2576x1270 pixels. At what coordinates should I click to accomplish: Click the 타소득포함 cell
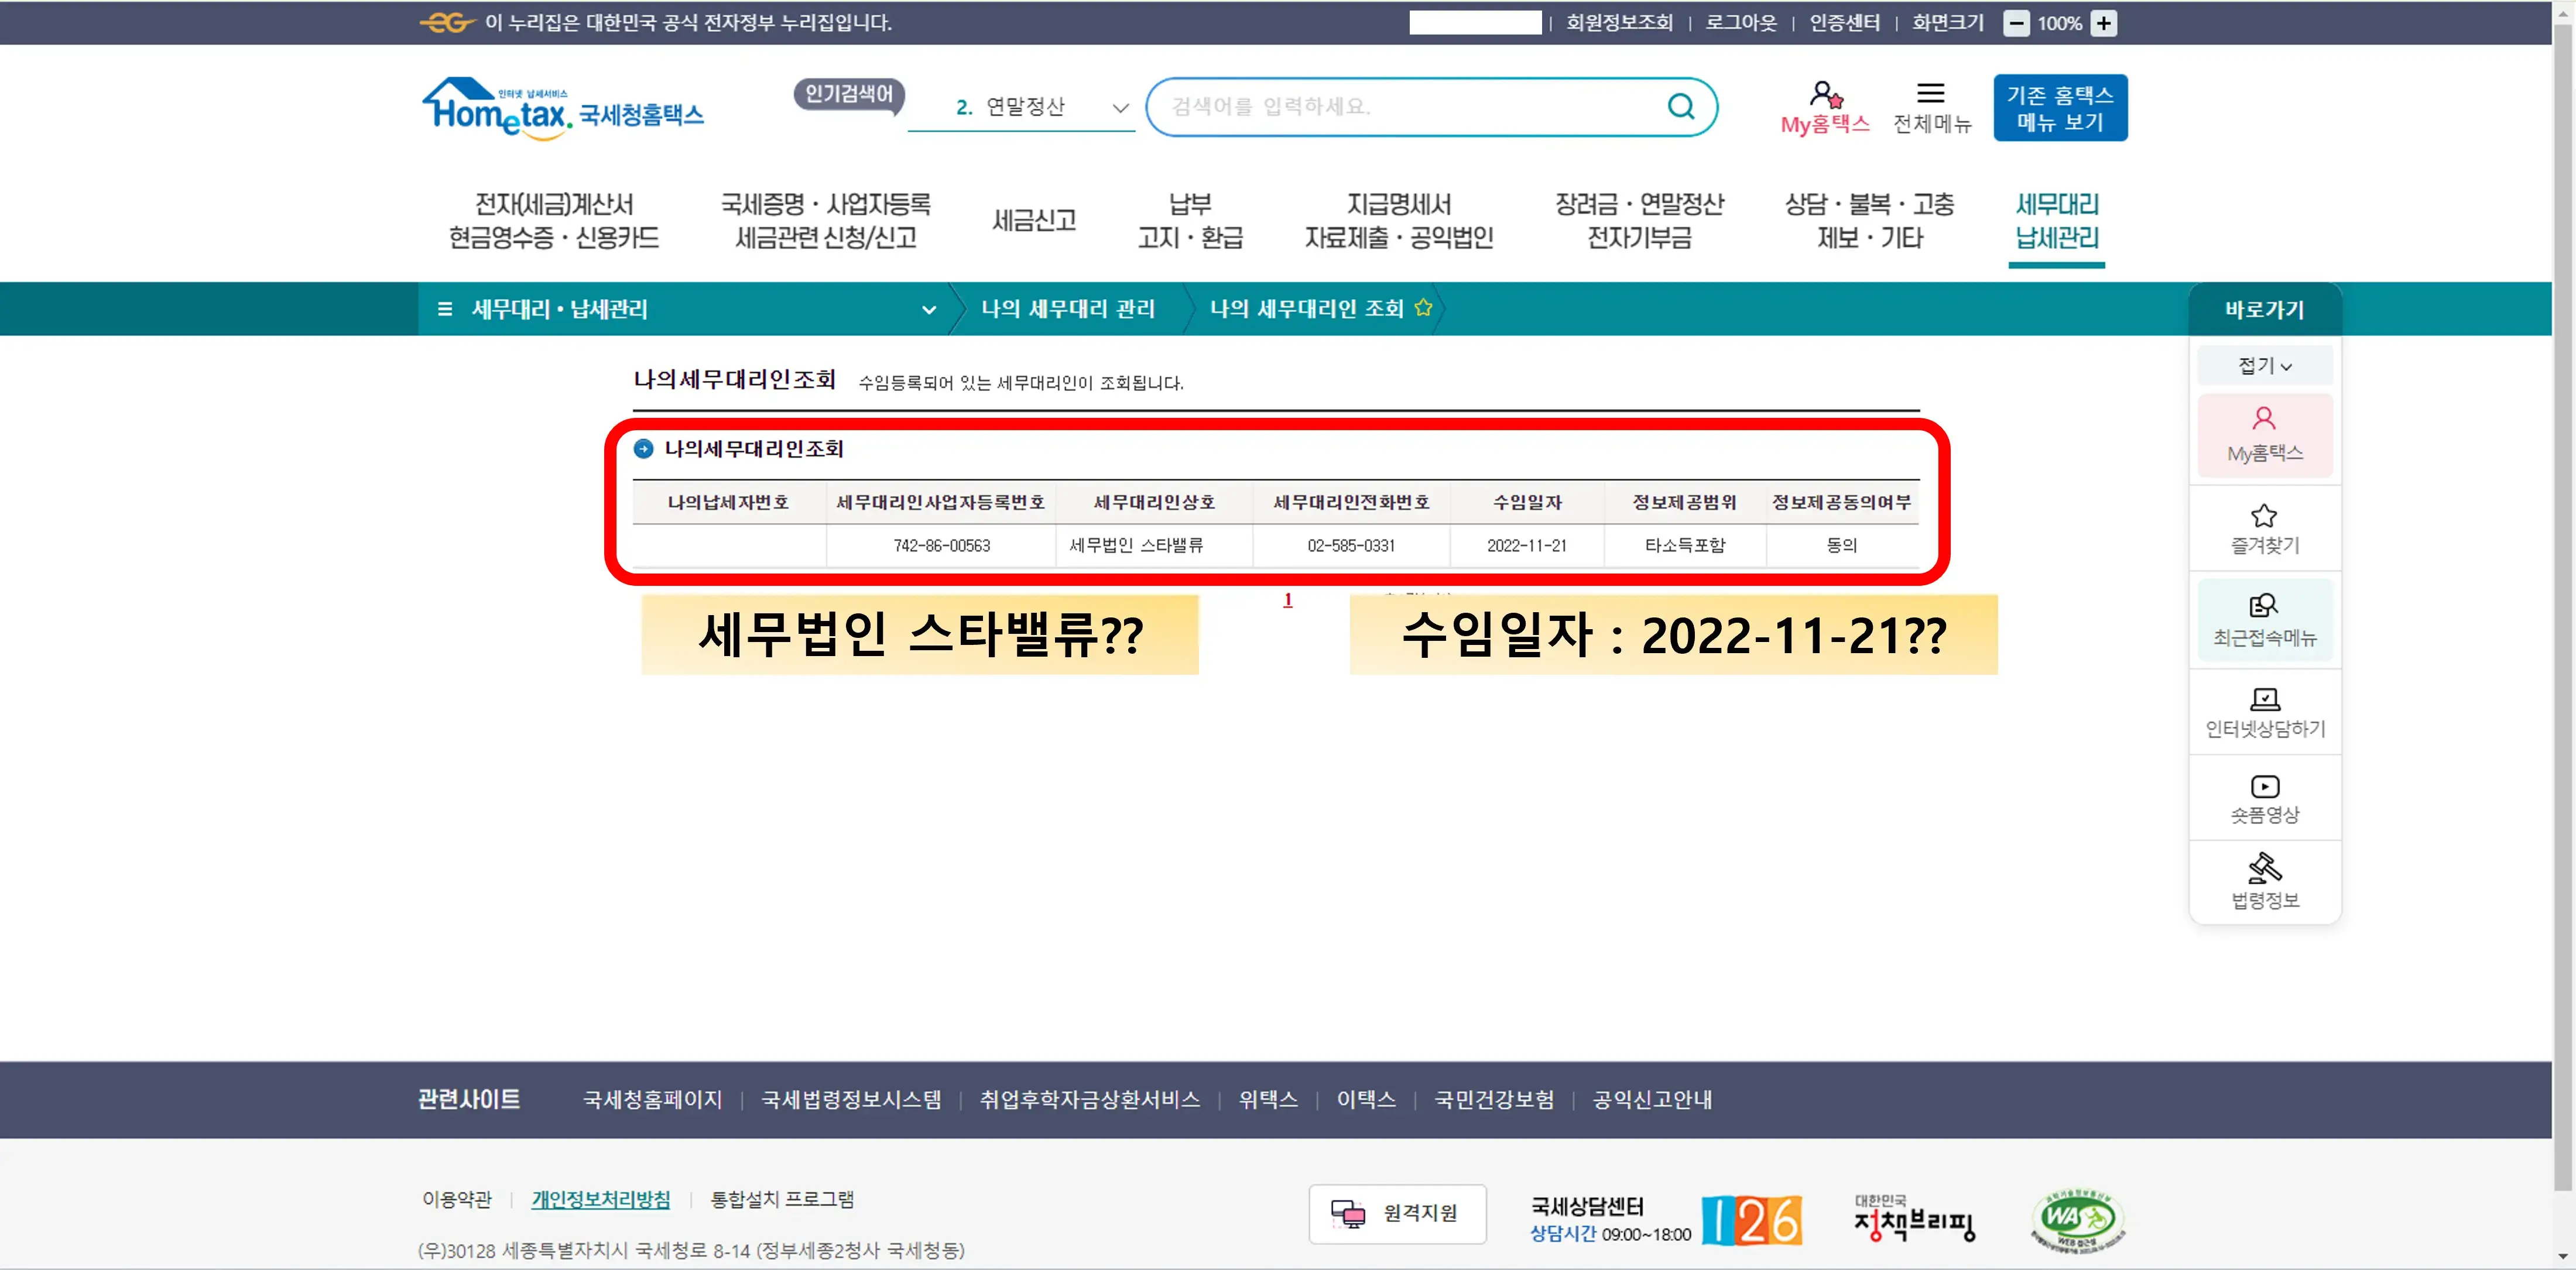click(x=1684, y=545)
